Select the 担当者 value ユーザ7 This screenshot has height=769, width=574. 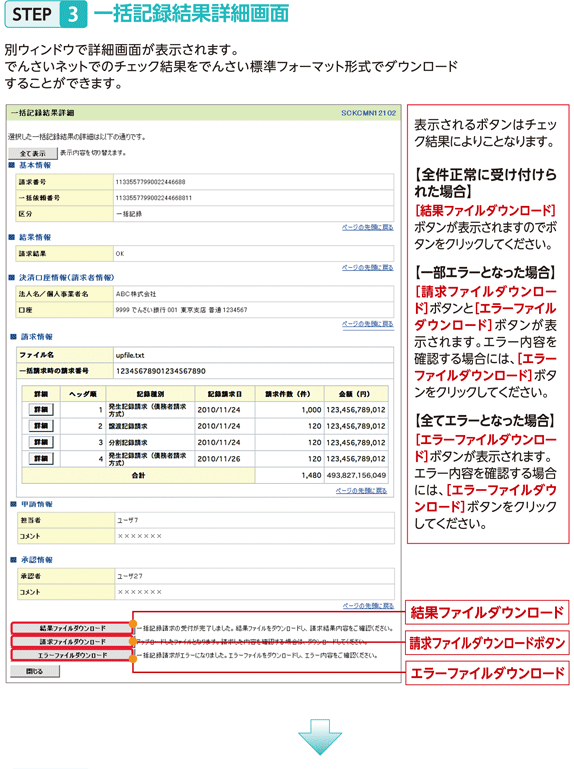click(x=128, y=520)
